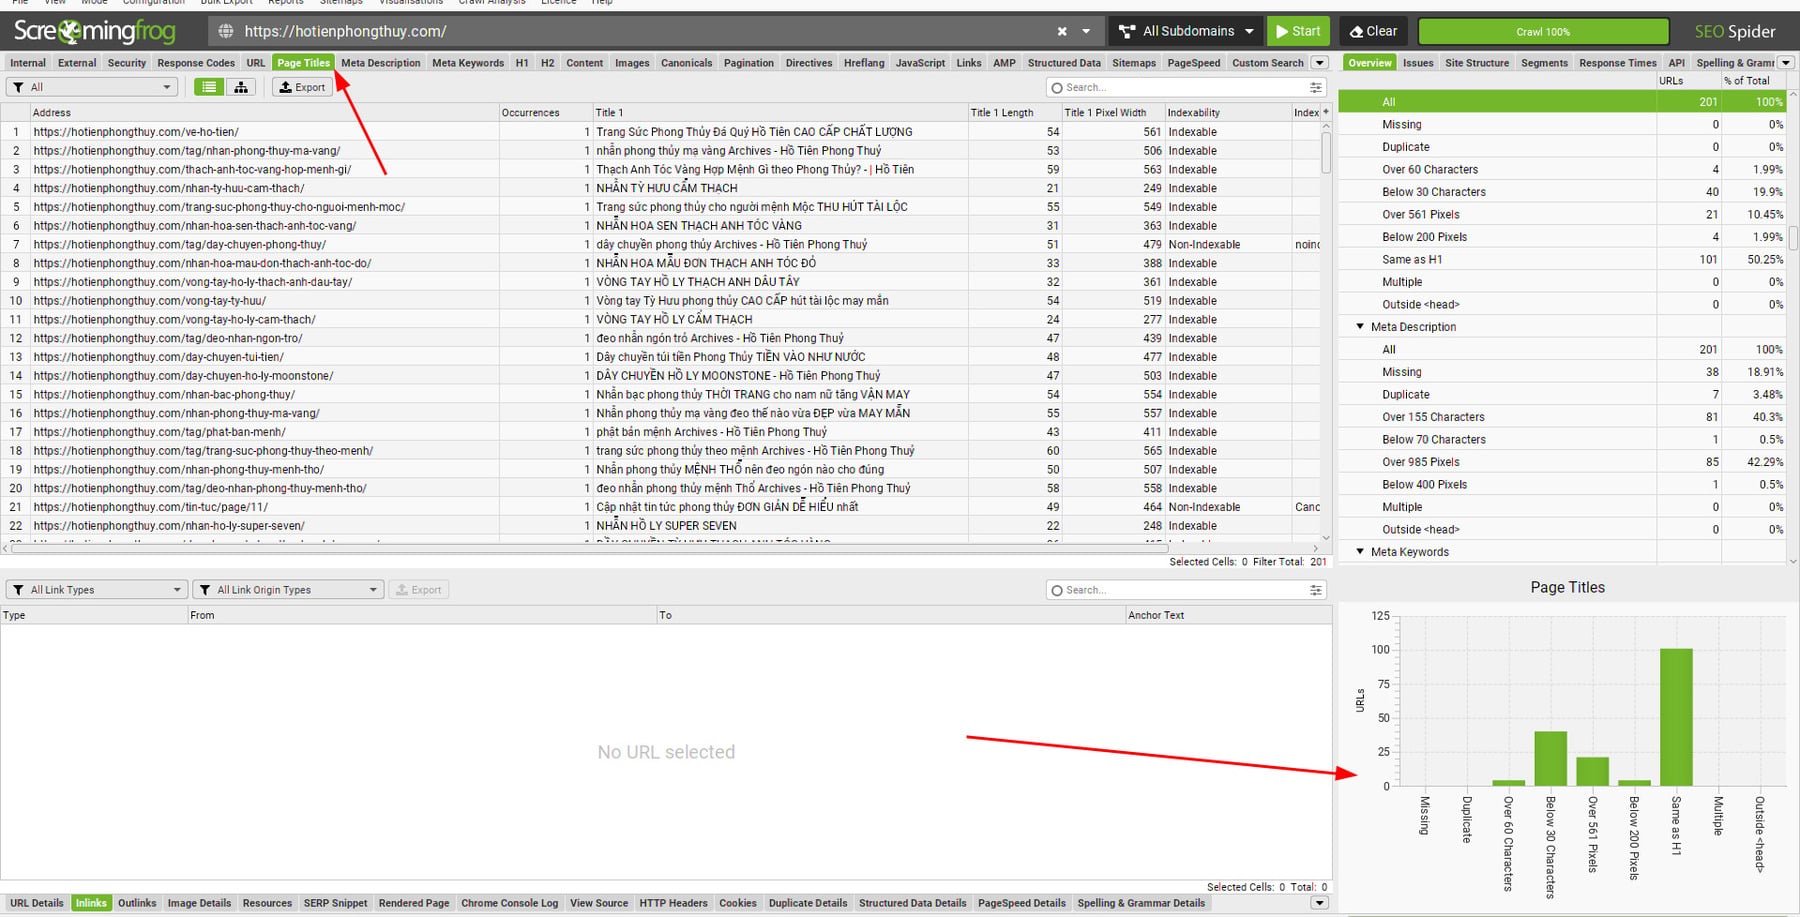1800x917 pixels.
Task: Select the Same as H1 filter row
Action: point(1562,259)
